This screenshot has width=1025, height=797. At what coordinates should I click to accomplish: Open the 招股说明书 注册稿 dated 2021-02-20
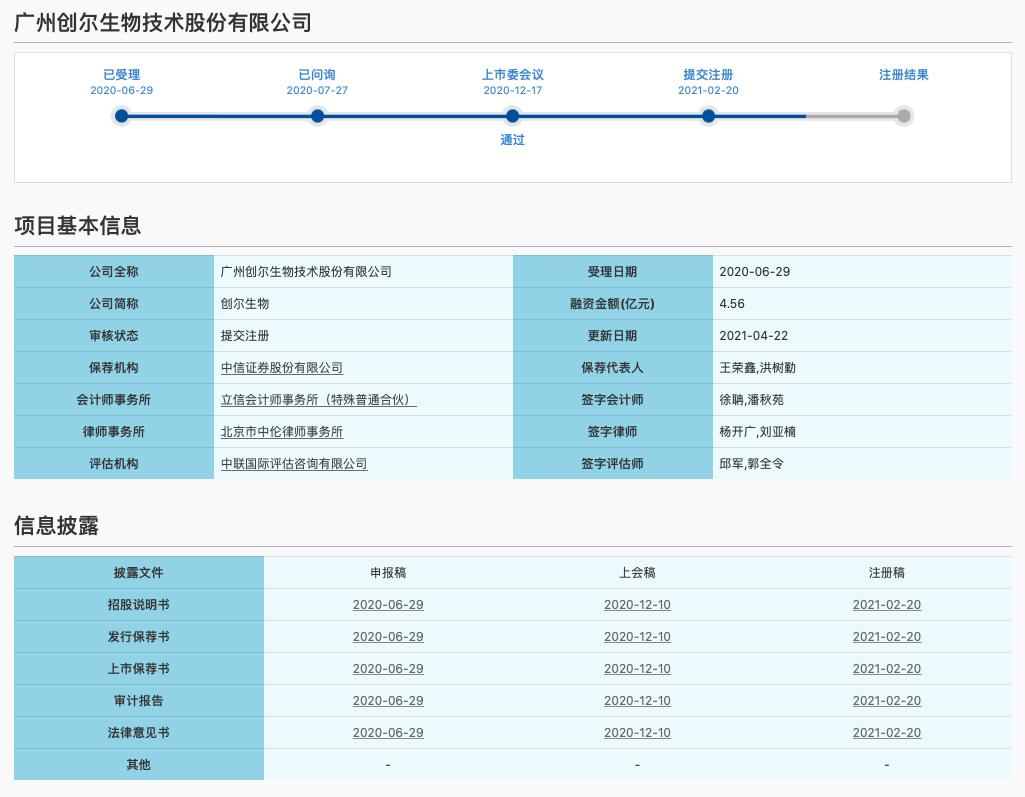[x=886, y=604]
